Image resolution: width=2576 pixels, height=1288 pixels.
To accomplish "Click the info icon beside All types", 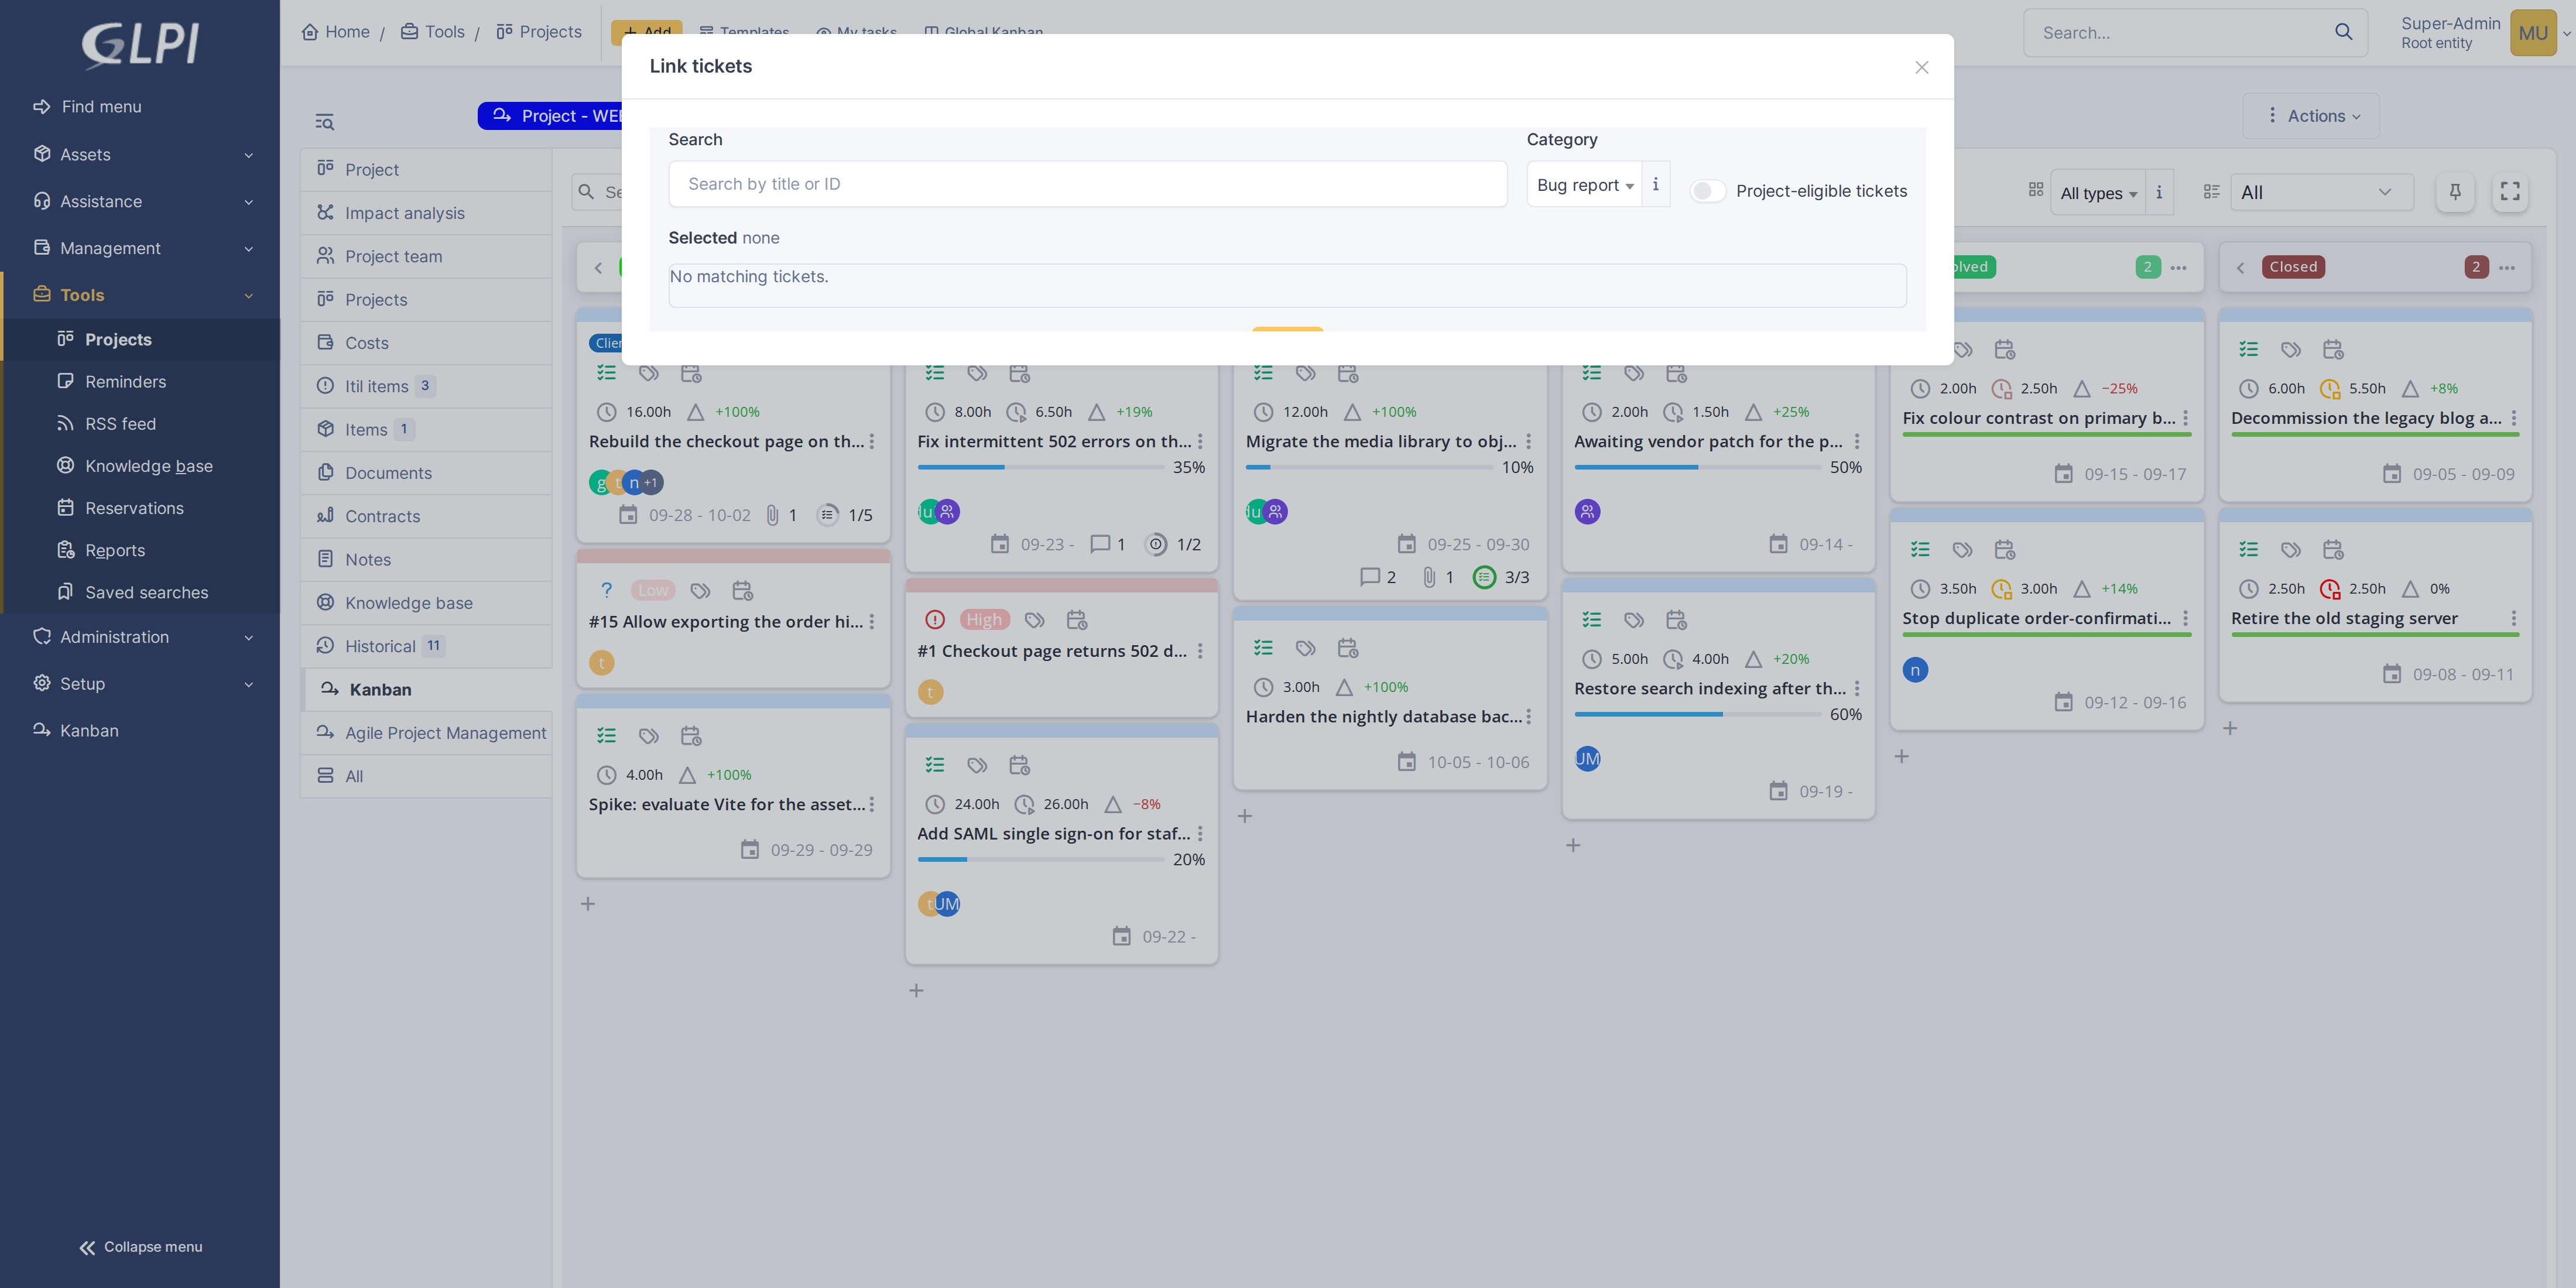I will (2159, 193).
